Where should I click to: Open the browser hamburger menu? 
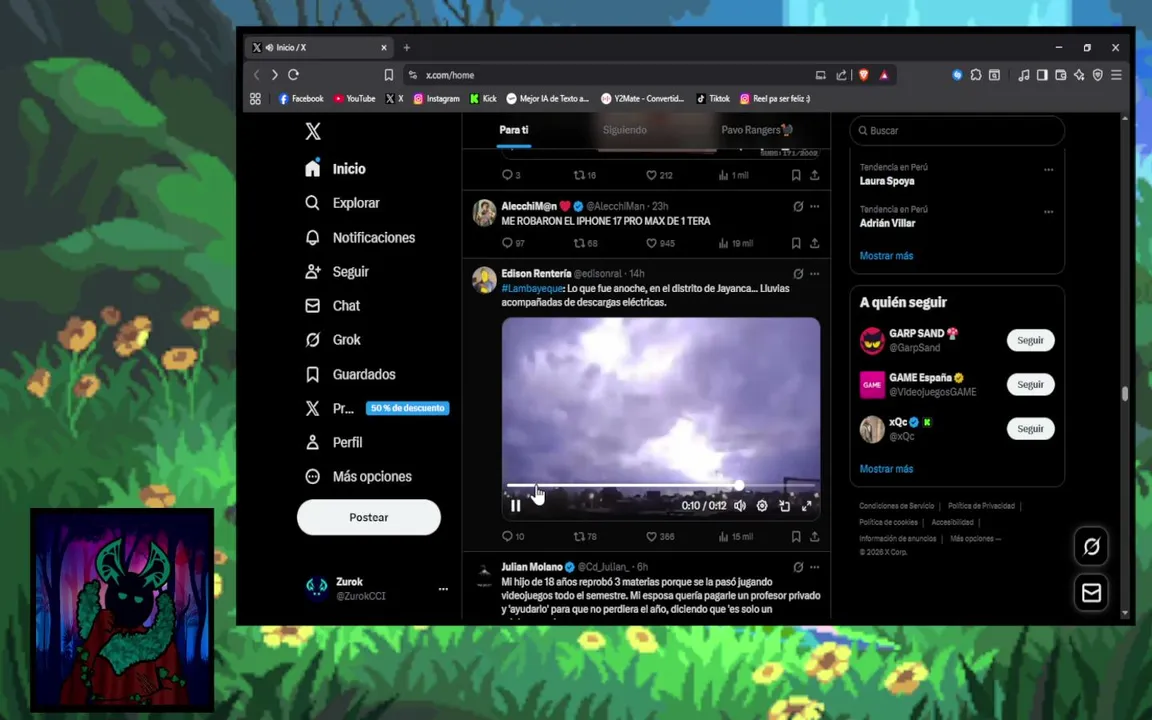click(1116, 75)
